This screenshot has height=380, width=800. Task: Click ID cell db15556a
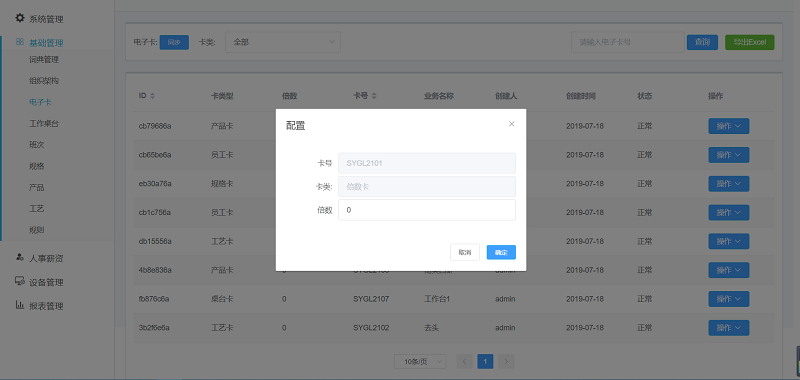[x=155, y=241]
